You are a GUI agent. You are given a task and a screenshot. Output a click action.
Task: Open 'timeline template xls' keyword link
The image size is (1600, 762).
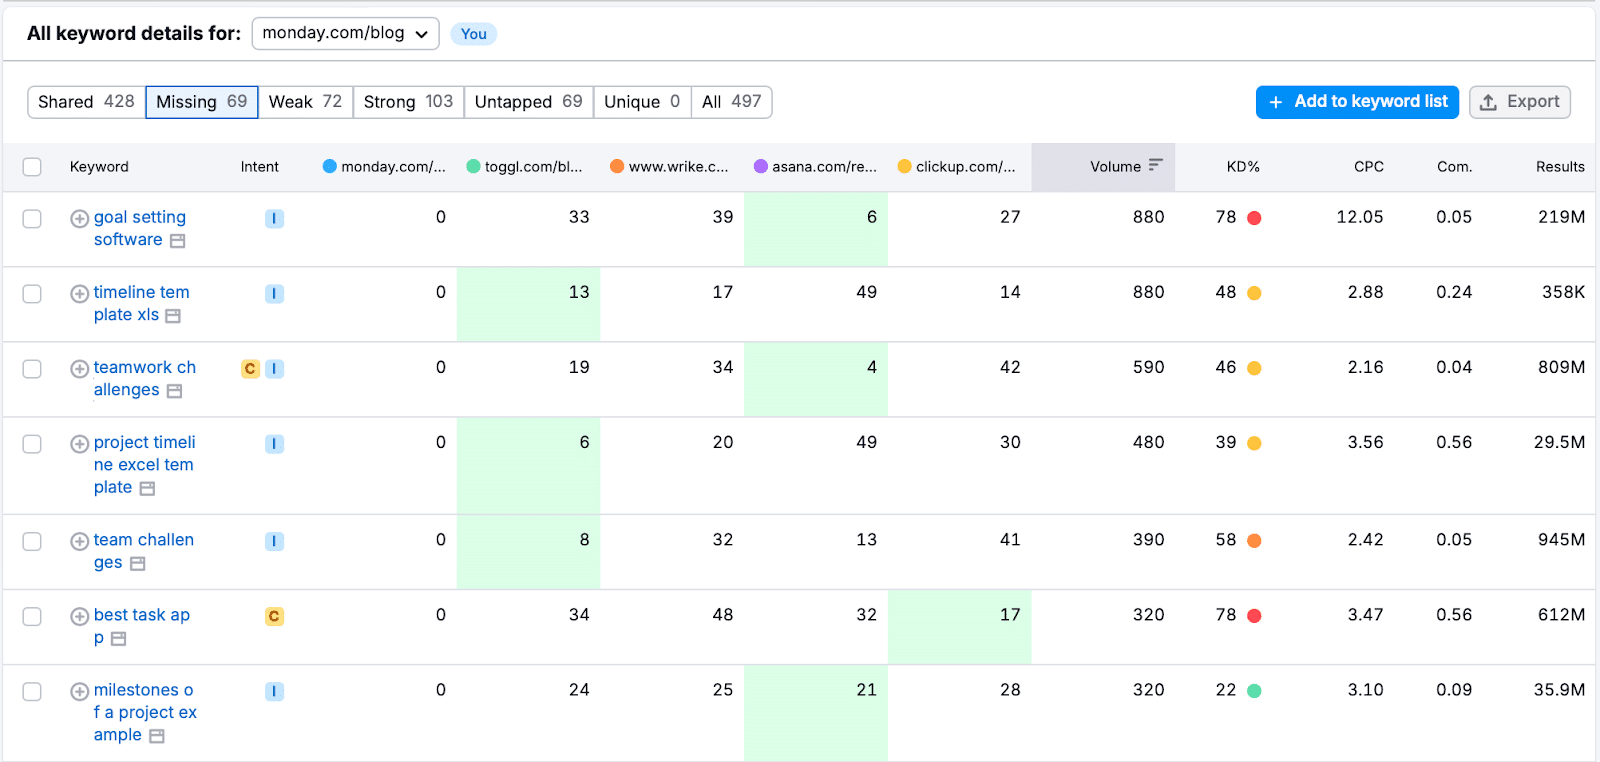141,303
